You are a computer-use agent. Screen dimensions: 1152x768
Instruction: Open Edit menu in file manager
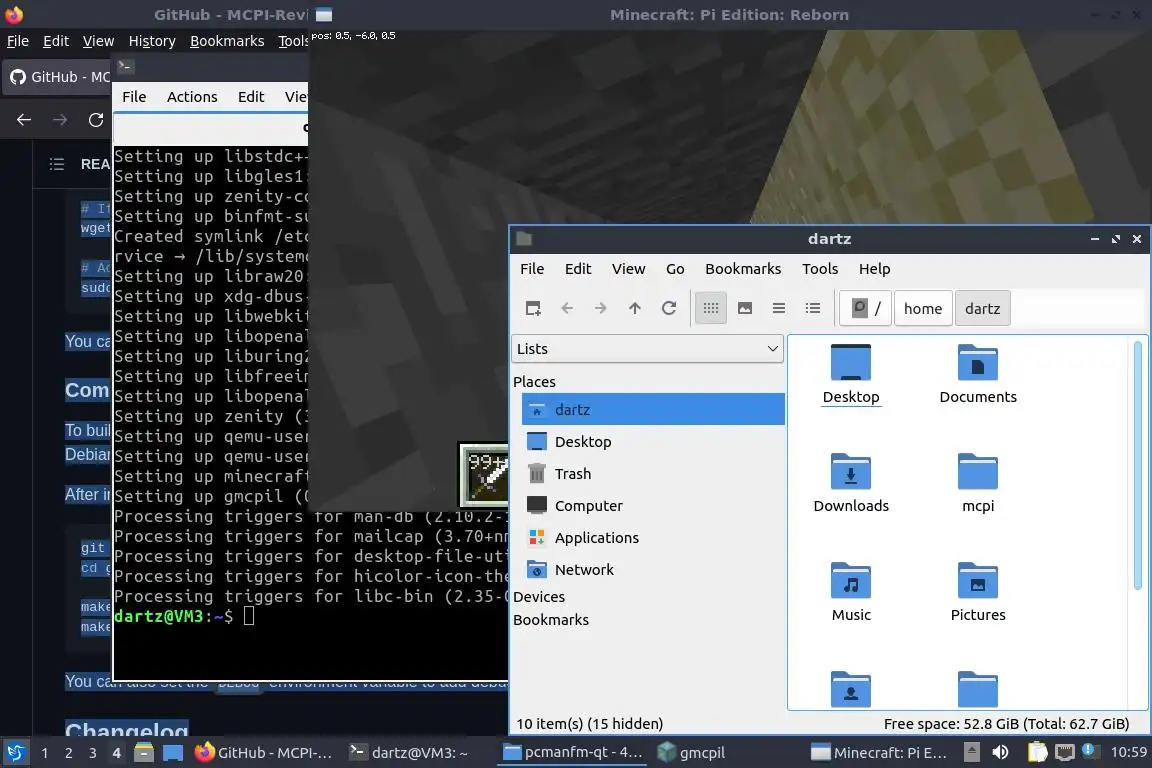[x=577, y=268]
